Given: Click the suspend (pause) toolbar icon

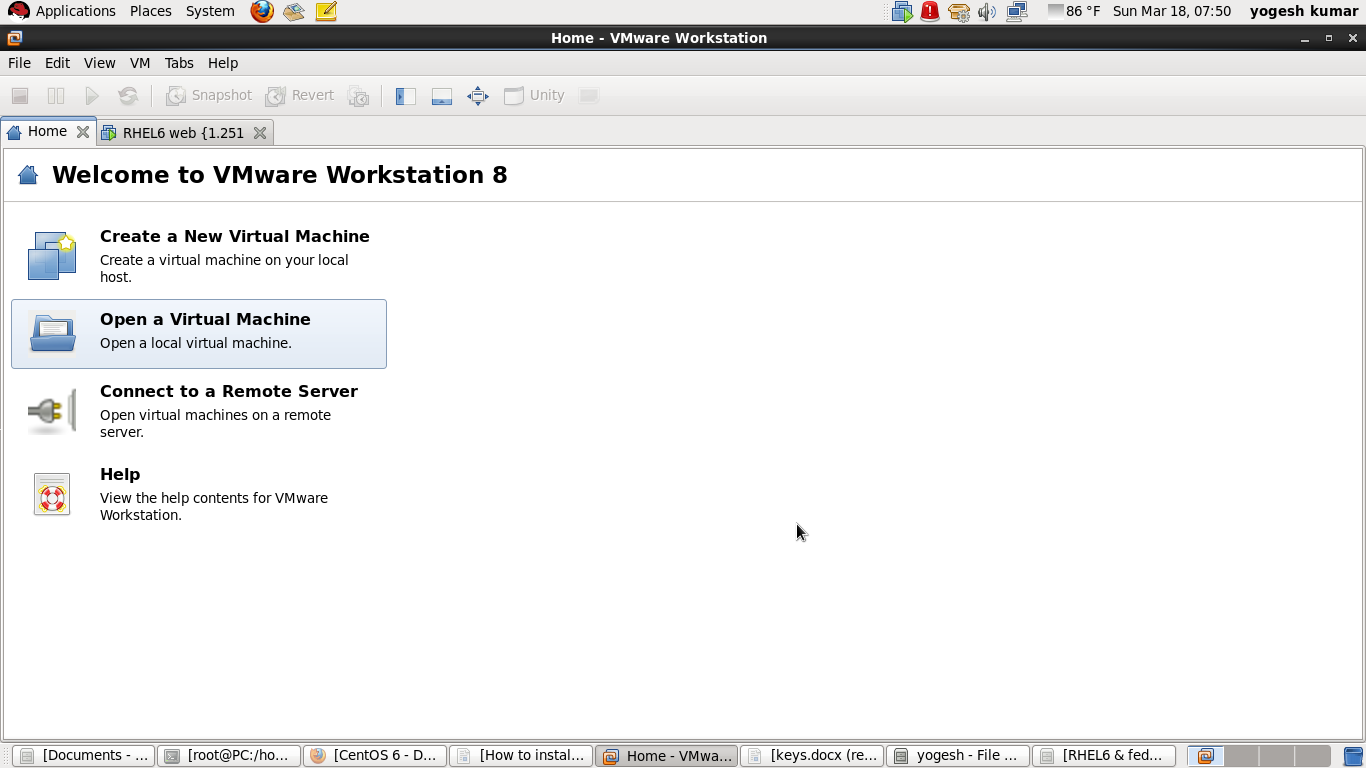Looking at the screenshot, I should [x=56, y=96].
